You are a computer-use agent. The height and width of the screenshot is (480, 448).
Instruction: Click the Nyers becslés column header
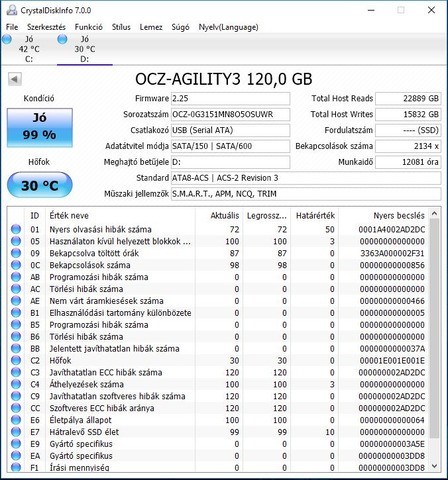point(384,216)
